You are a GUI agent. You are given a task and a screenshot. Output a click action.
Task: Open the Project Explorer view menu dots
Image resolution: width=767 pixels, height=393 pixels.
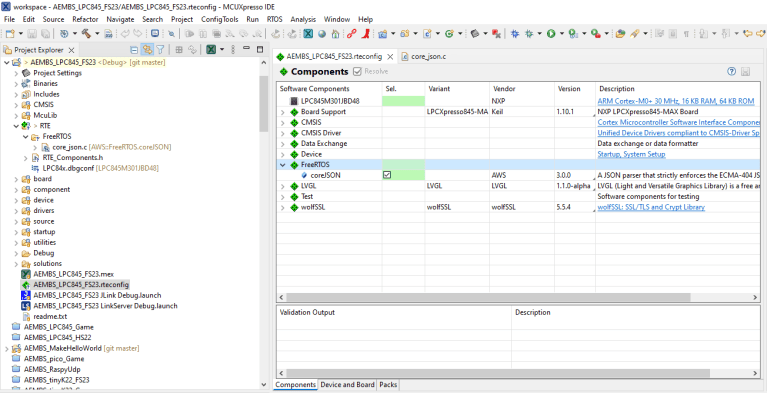point(233,49)
